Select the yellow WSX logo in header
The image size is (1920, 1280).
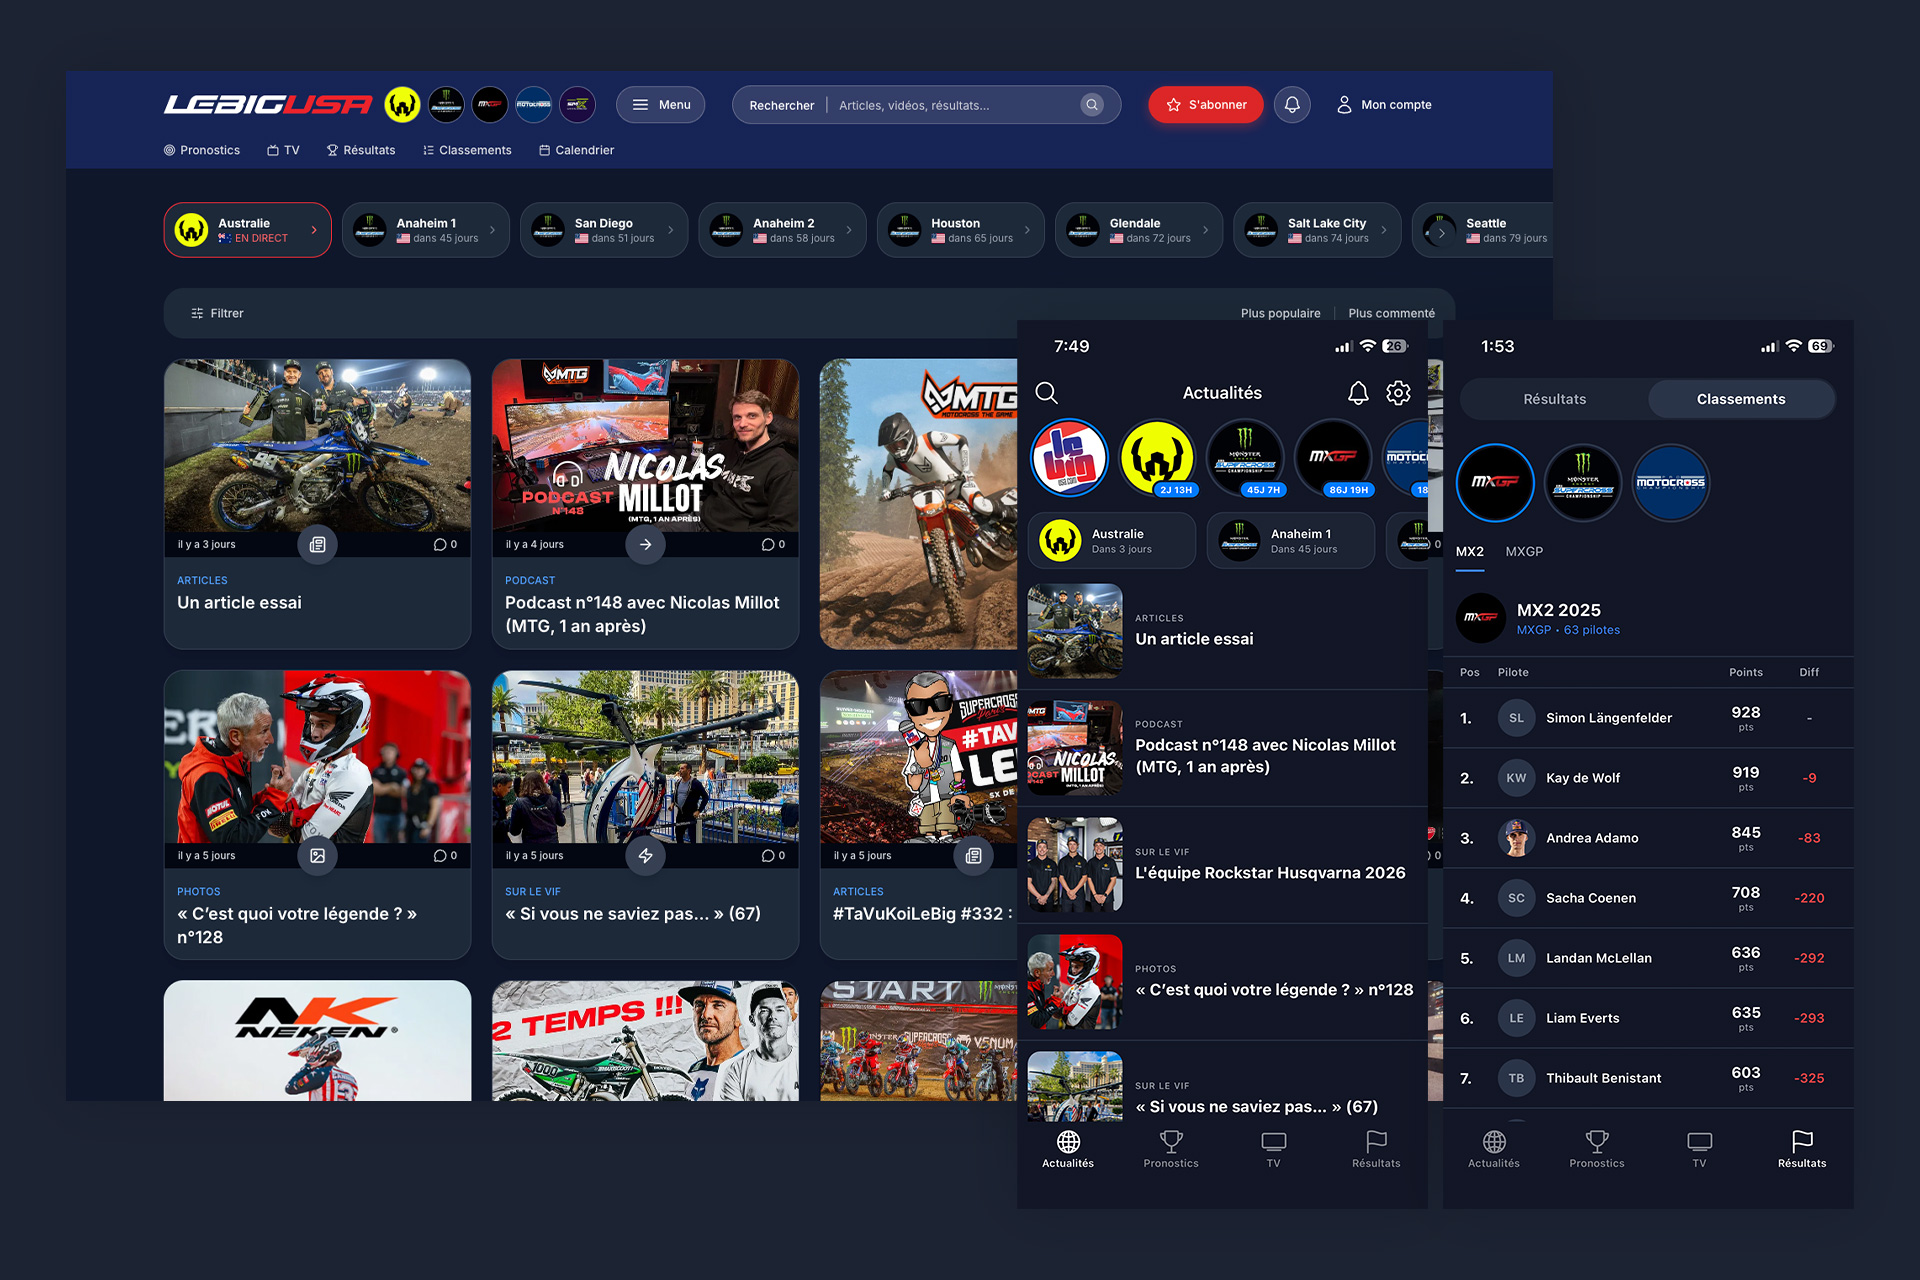click(x=402, y=105)
